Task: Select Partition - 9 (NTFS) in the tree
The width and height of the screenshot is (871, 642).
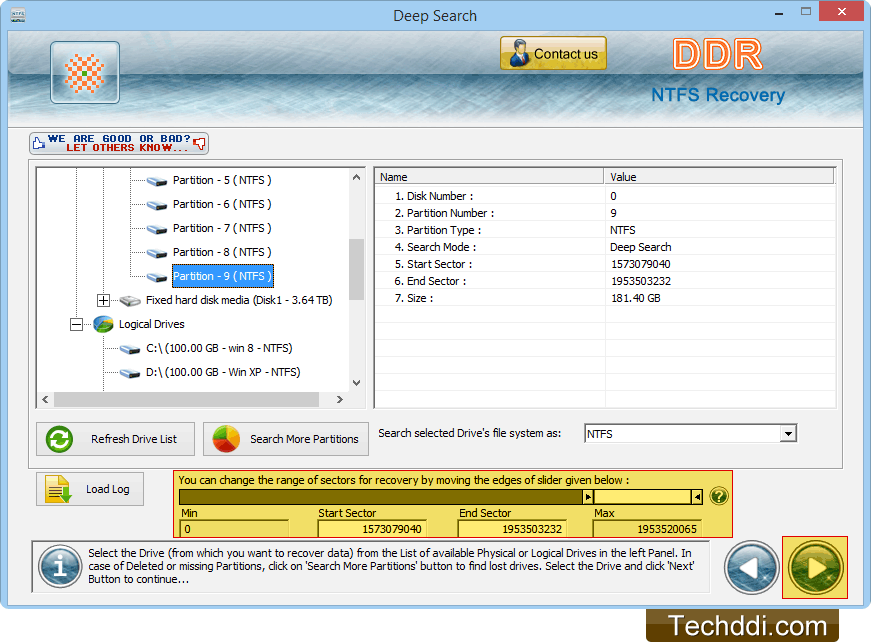Action: coord(222,276)
